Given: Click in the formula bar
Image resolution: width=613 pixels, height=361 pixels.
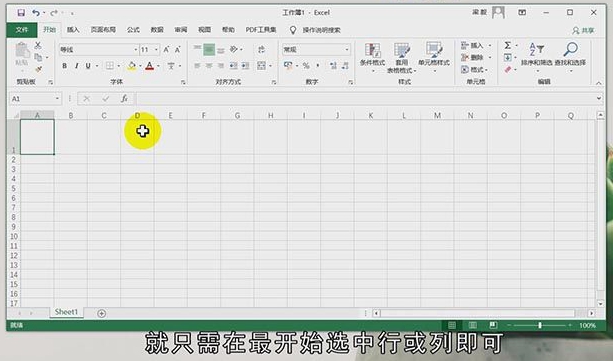Looking at the screenshot, I should pyautogui.click(x=366, y=99).
